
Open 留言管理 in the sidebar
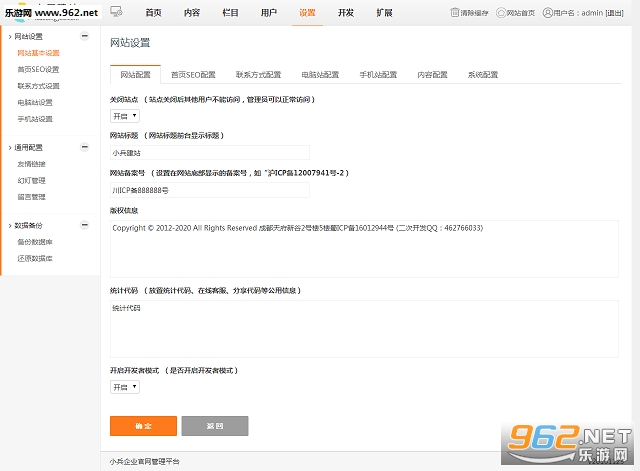31,197
